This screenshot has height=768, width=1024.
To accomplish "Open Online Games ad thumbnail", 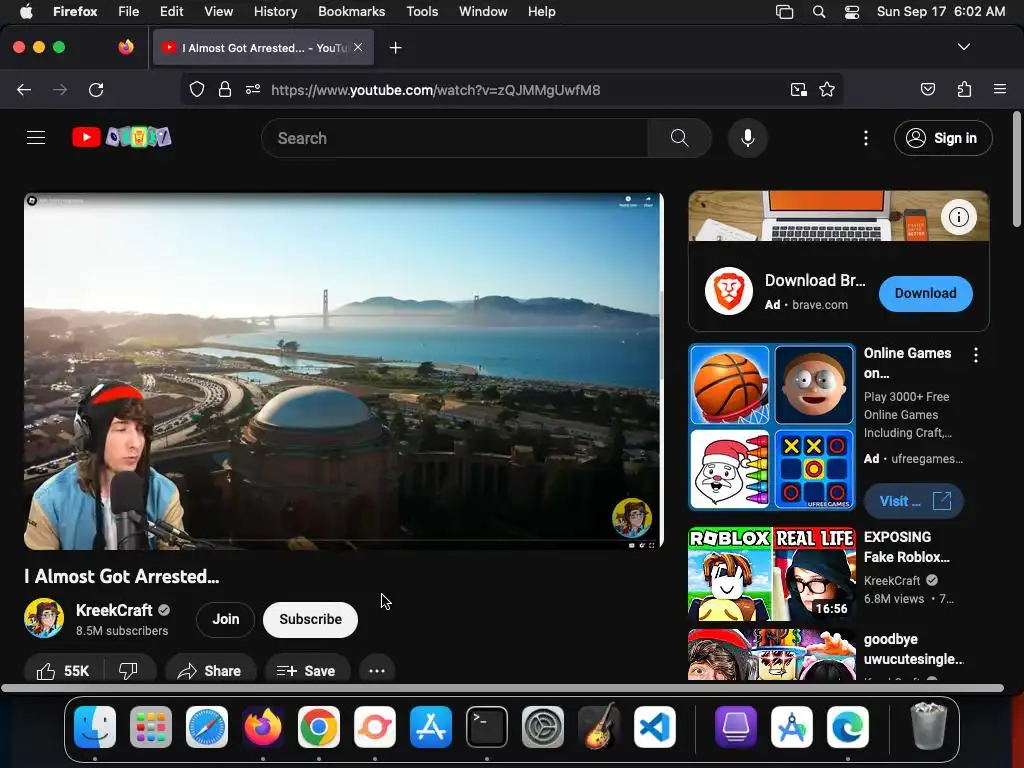I will point(771,427).
